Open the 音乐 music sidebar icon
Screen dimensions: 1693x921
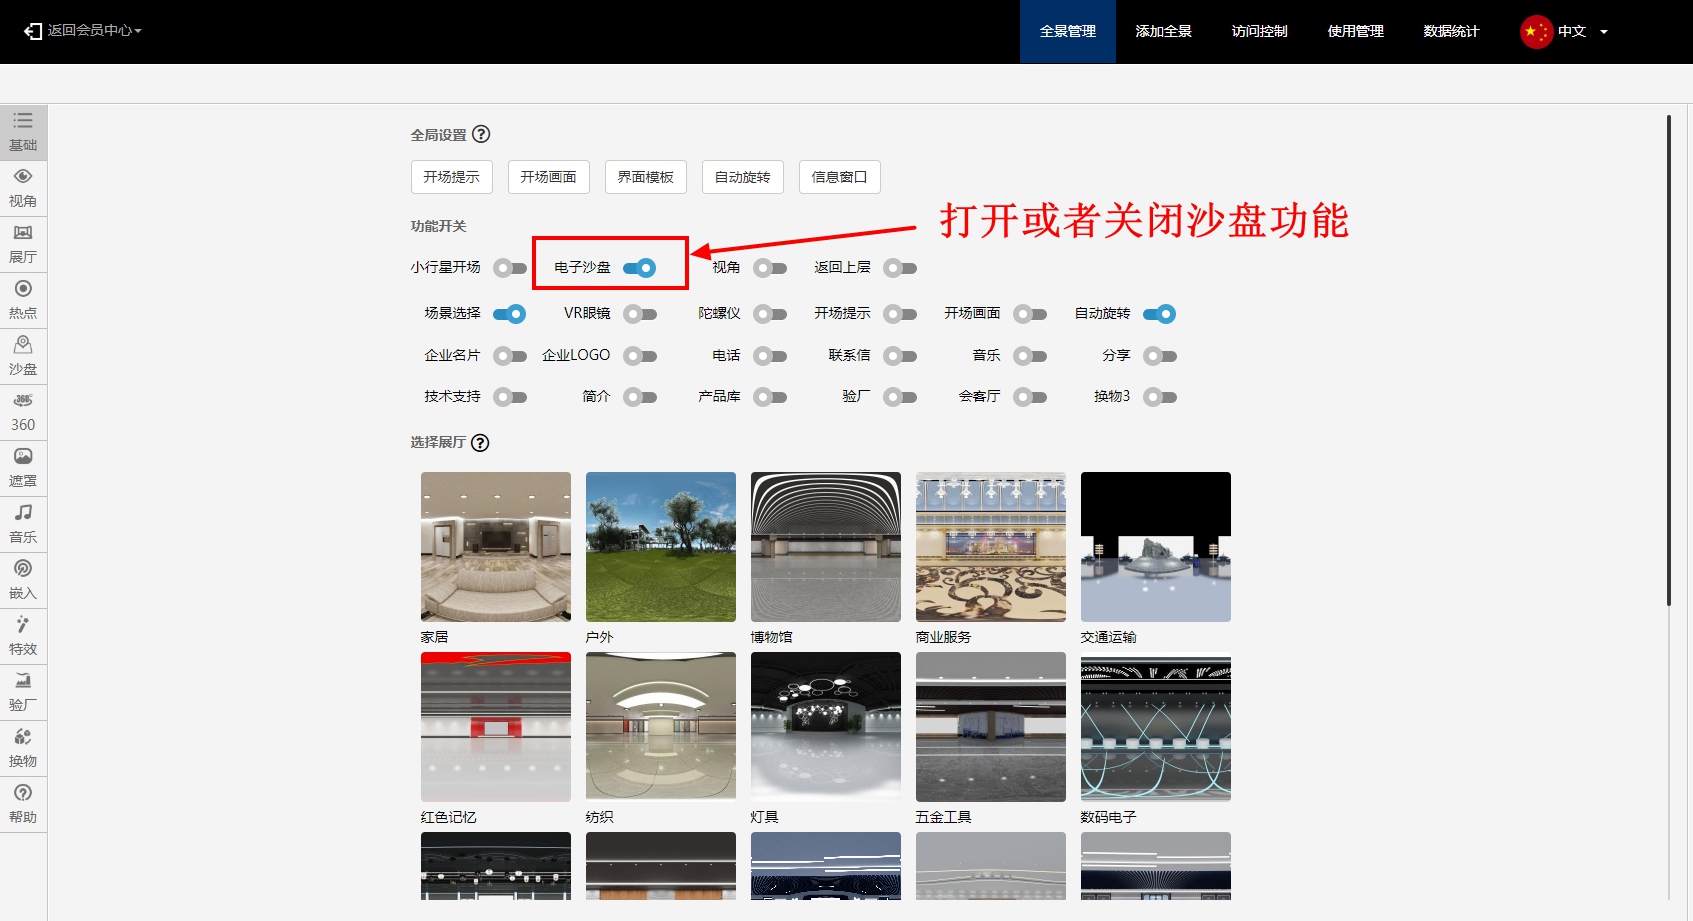pos(23,523)
